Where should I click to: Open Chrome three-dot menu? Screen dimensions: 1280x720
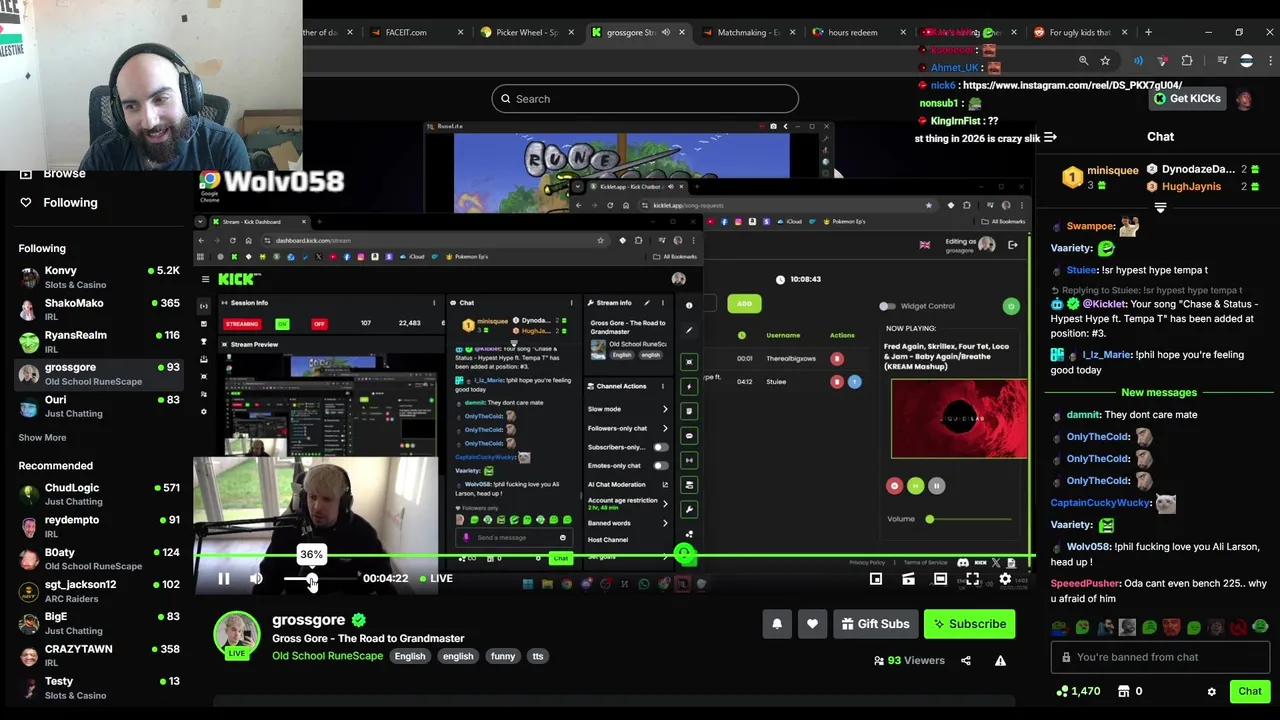tap(1270, 61)
